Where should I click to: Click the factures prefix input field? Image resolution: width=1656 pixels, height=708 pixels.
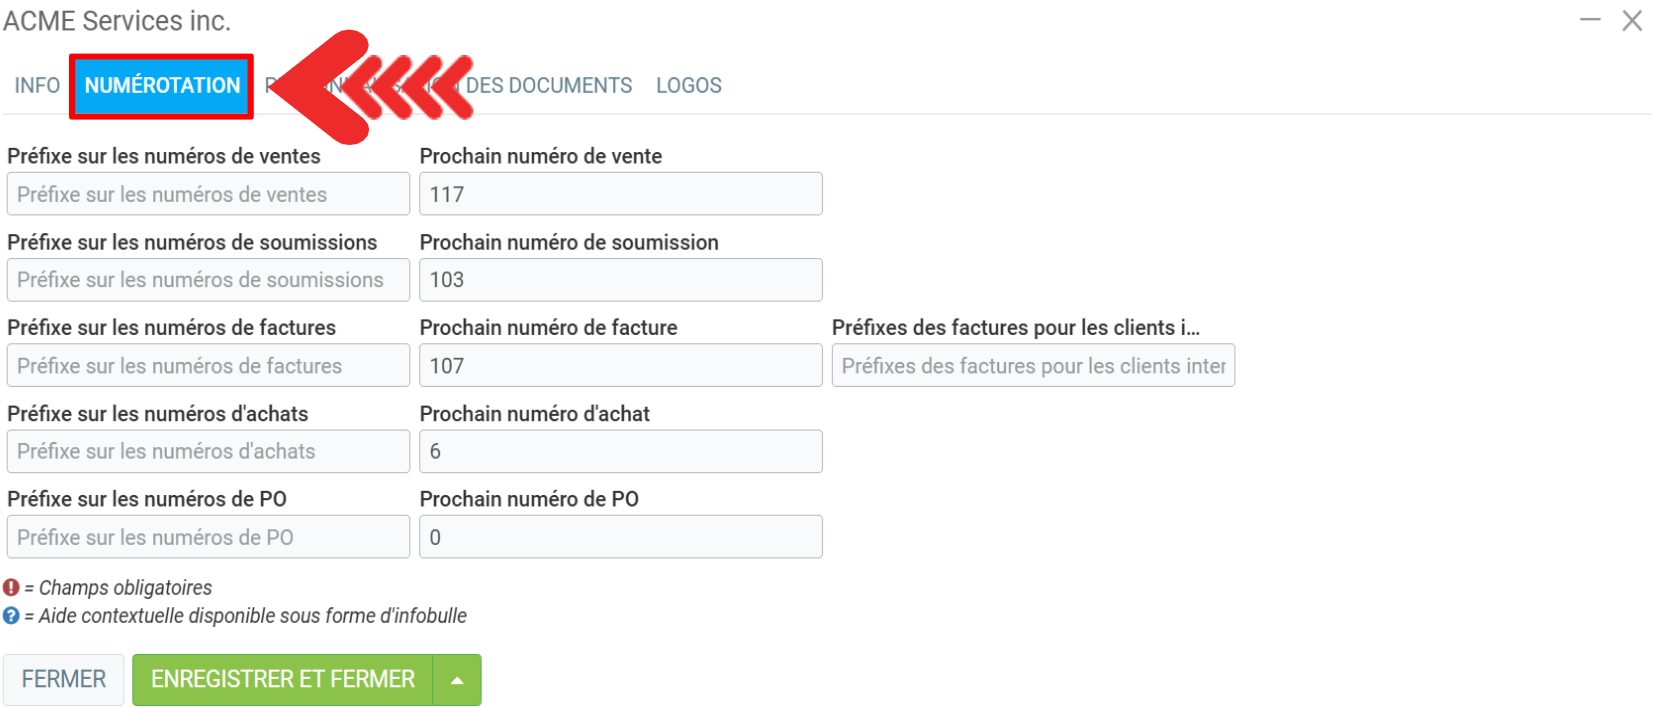coord(208,366)
